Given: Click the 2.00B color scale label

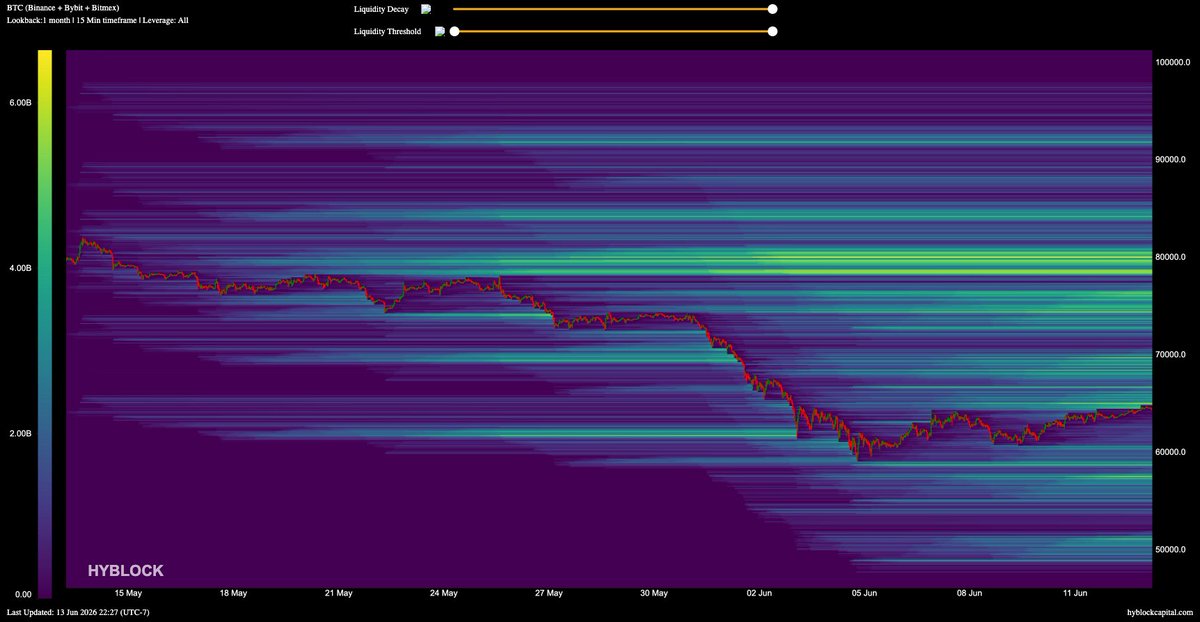Looking at the screenshot, I should click(21, 433).
